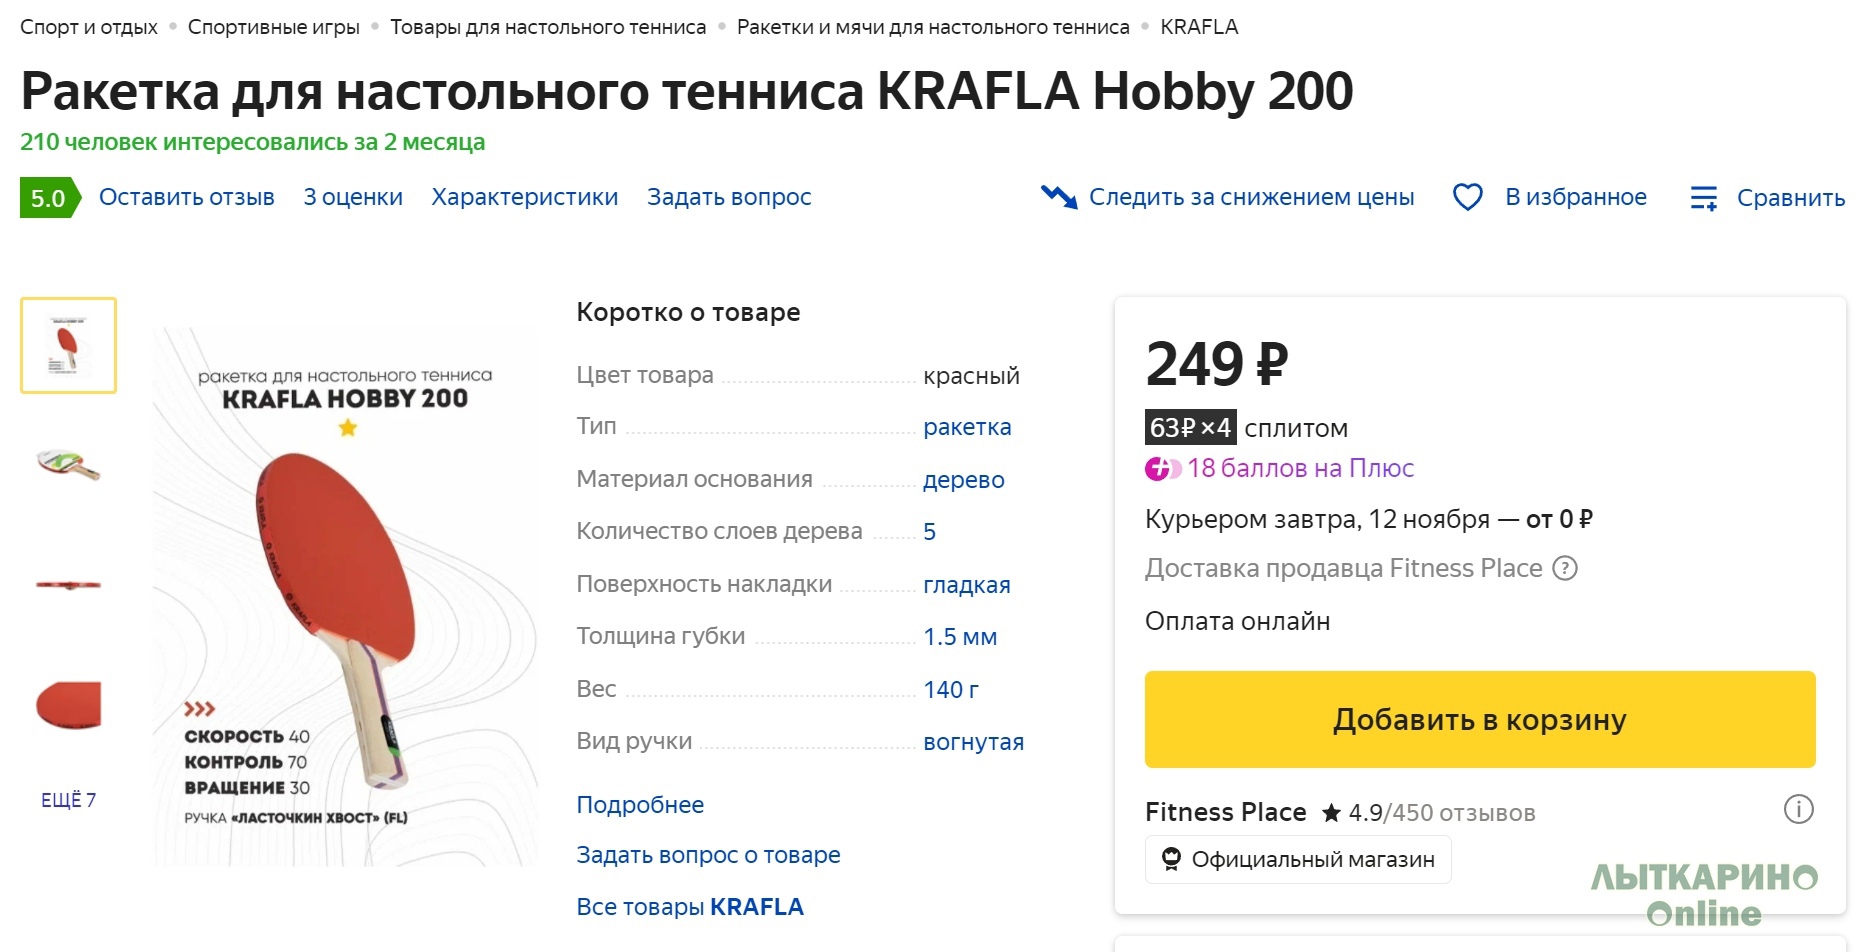Open Все товары KRAFLA link

[x=690, y=907]
